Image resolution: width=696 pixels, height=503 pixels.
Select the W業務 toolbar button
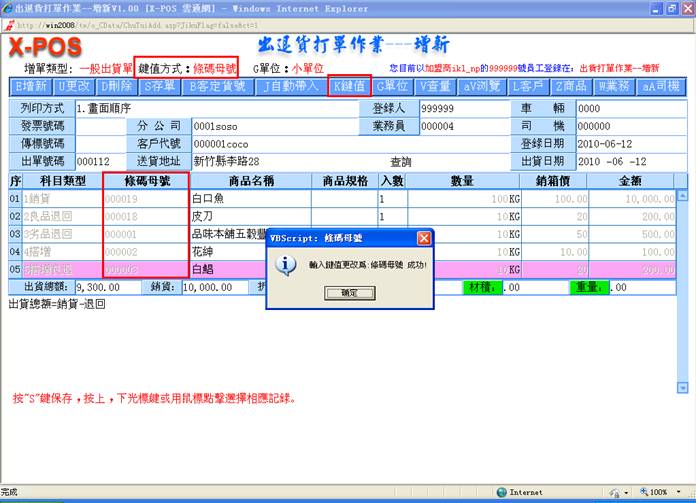pos(618,86)
